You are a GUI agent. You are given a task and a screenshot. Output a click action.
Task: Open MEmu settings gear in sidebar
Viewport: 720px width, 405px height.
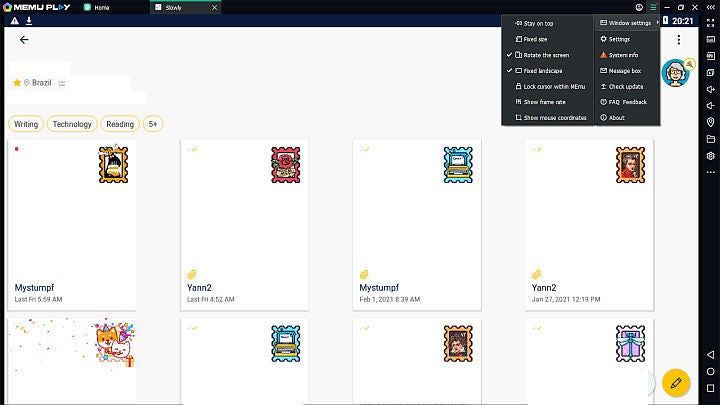coord(711,156)
